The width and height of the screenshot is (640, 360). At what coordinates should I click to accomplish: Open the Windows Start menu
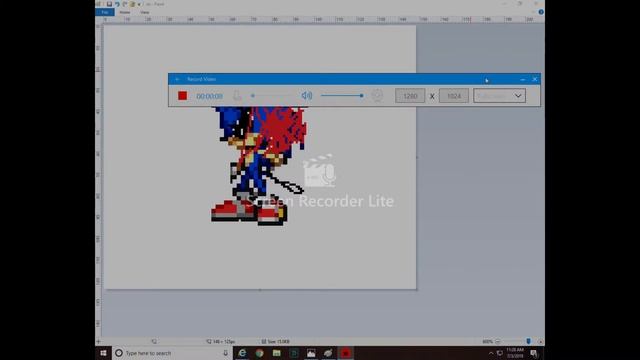103,353
